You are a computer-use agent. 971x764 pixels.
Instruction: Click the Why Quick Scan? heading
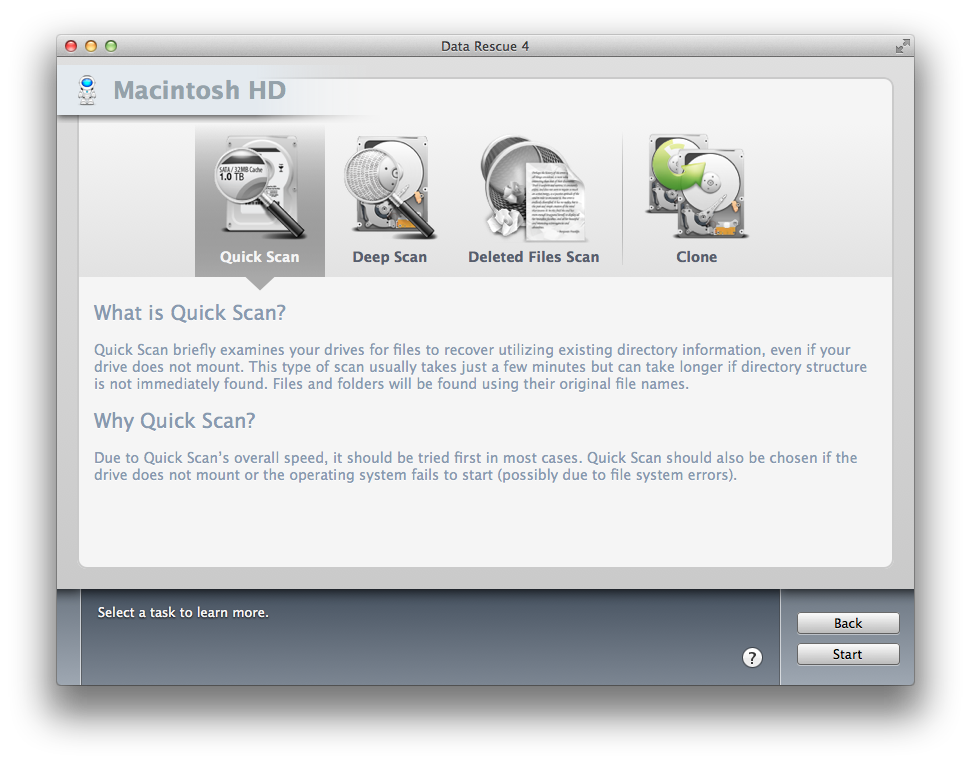pos(175,421)
